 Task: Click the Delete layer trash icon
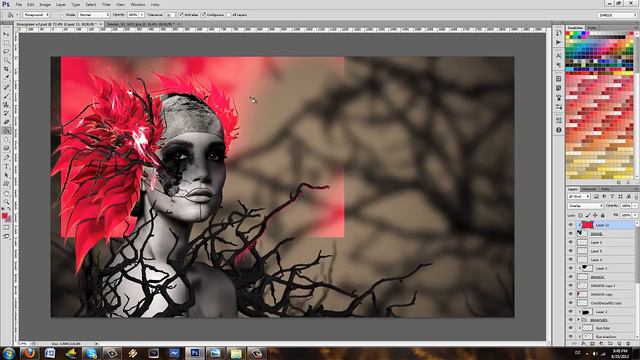coord(628,344)
